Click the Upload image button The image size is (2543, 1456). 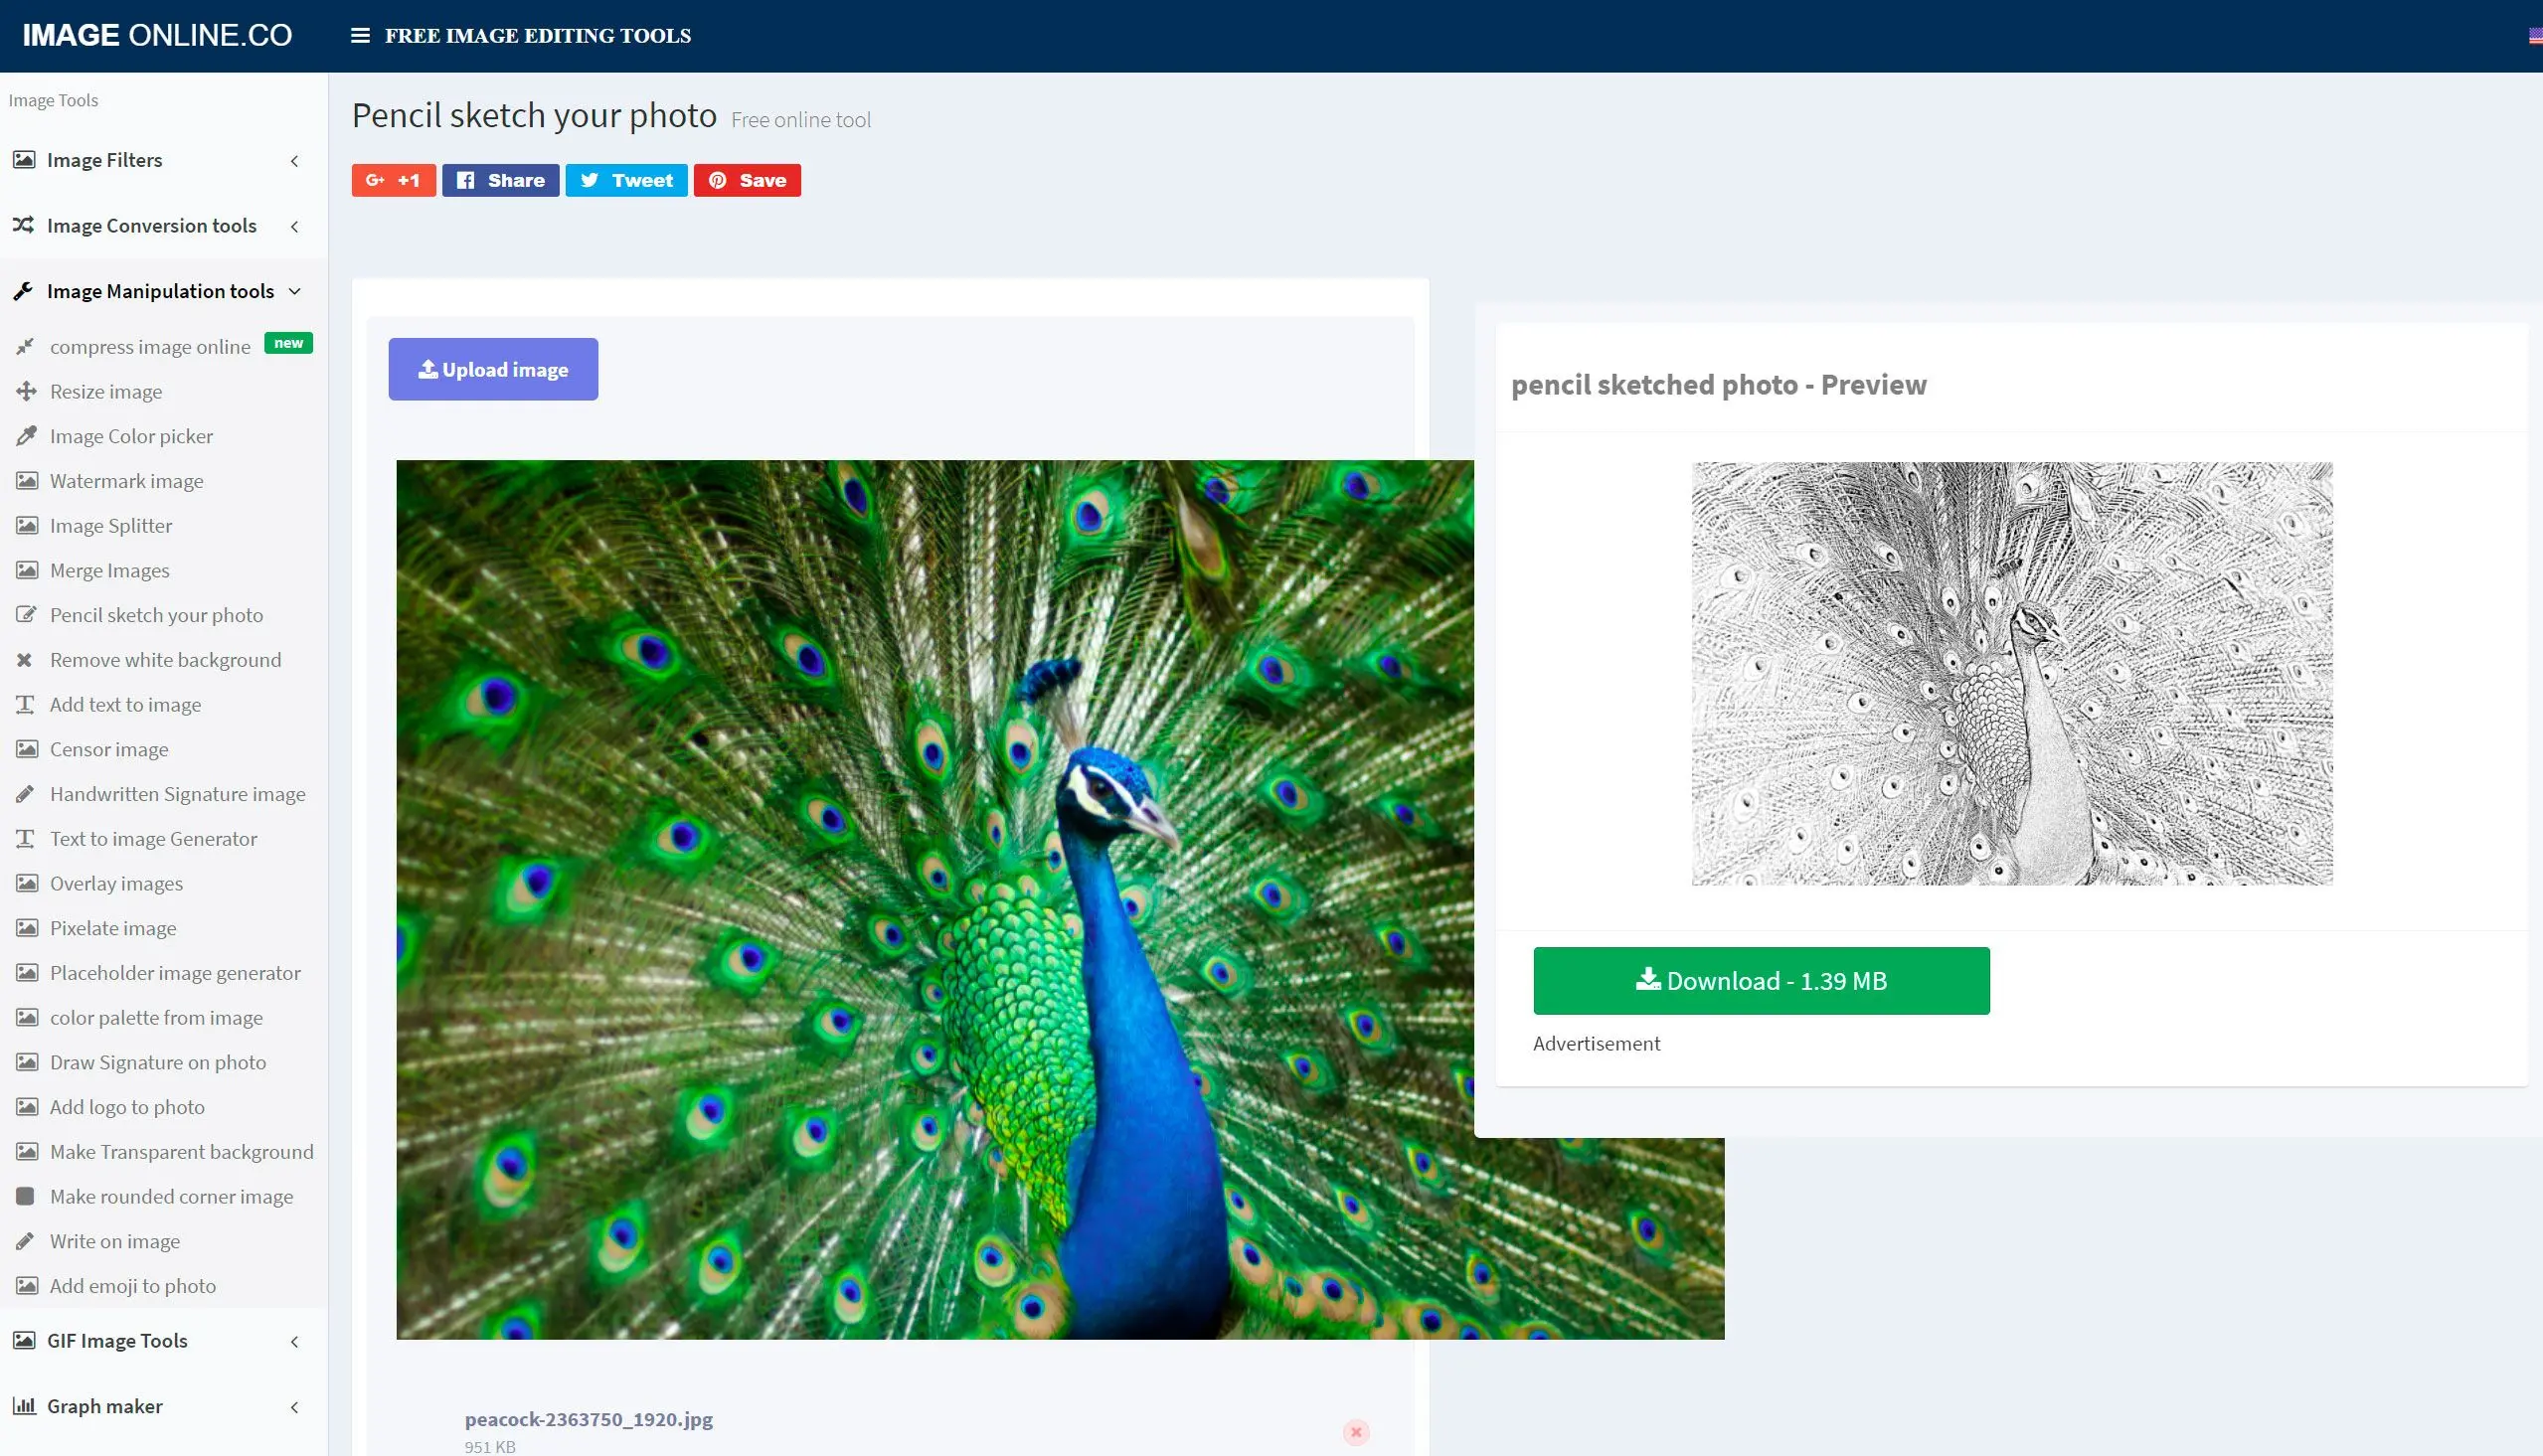492,369
